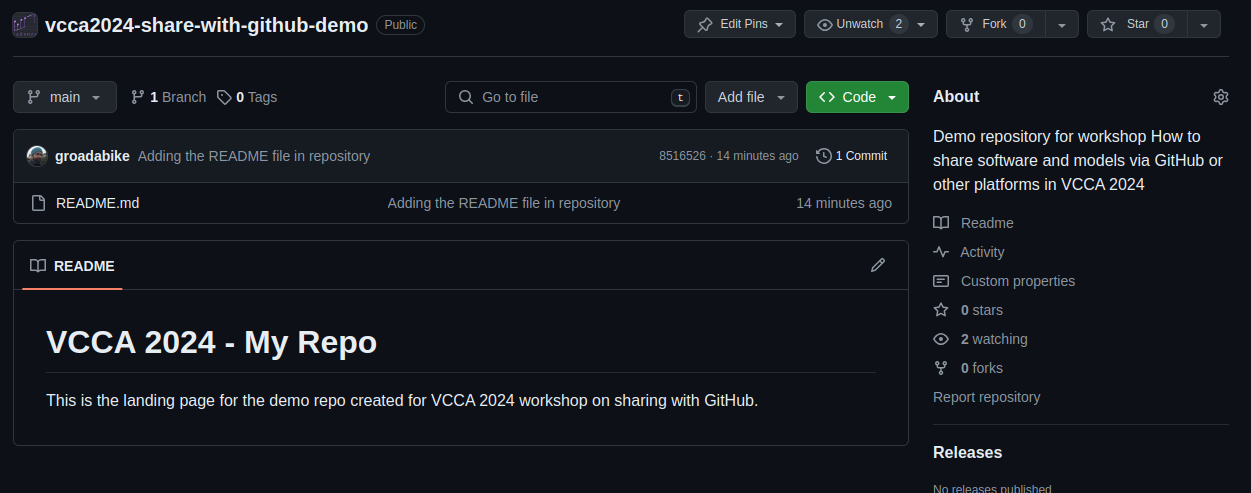Click the VCCA 2024 - My Repo heading

tap(211, 343)
